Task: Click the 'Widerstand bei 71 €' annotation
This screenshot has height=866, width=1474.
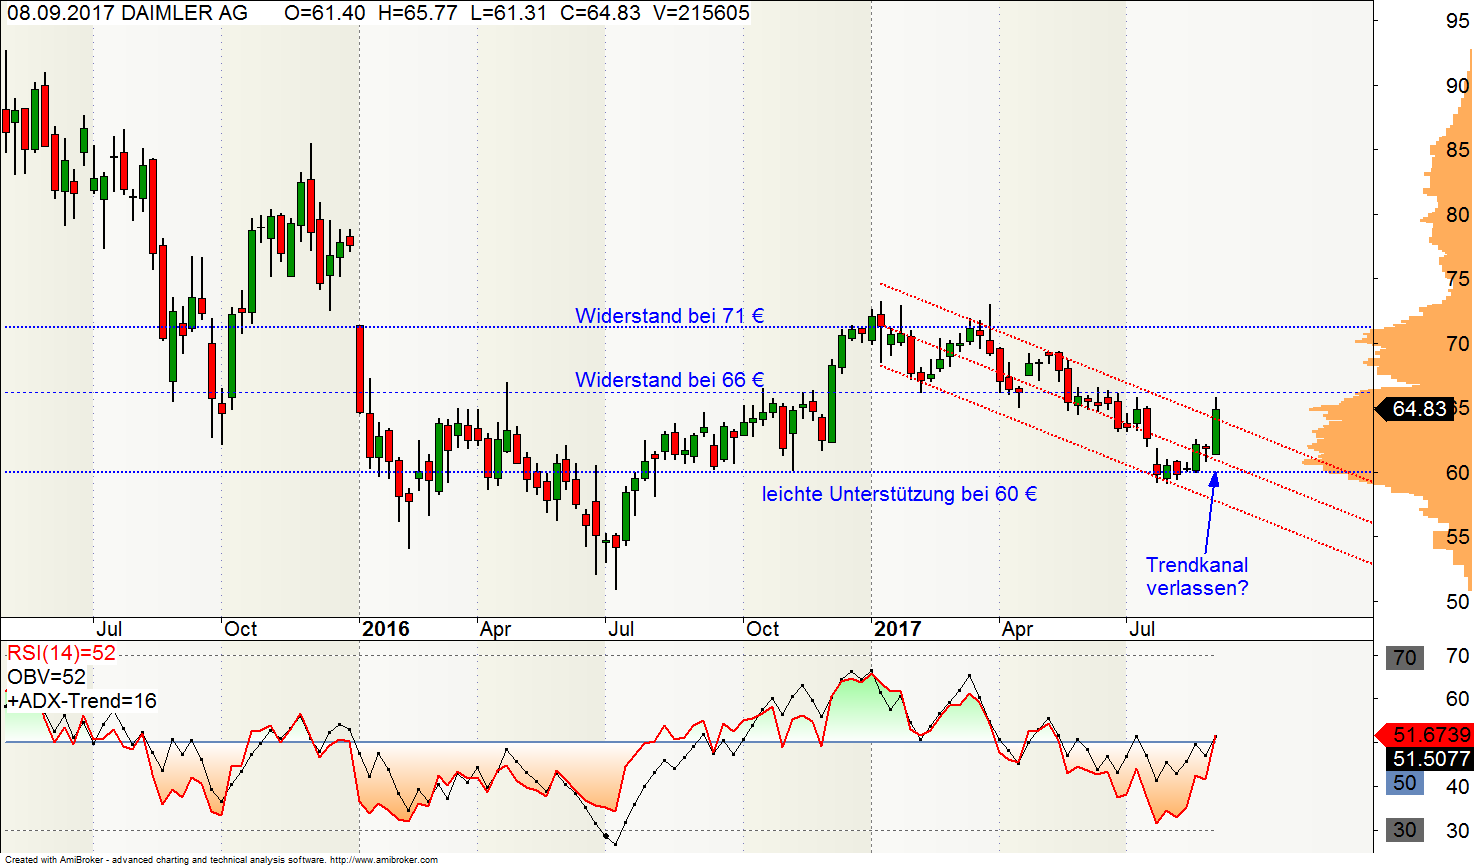Action: (670, 316)
